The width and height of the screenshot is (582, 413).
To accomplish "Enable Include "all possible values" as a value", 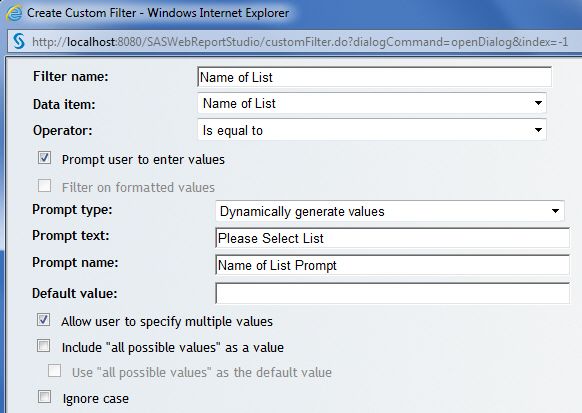I will (x=43, y=345).
